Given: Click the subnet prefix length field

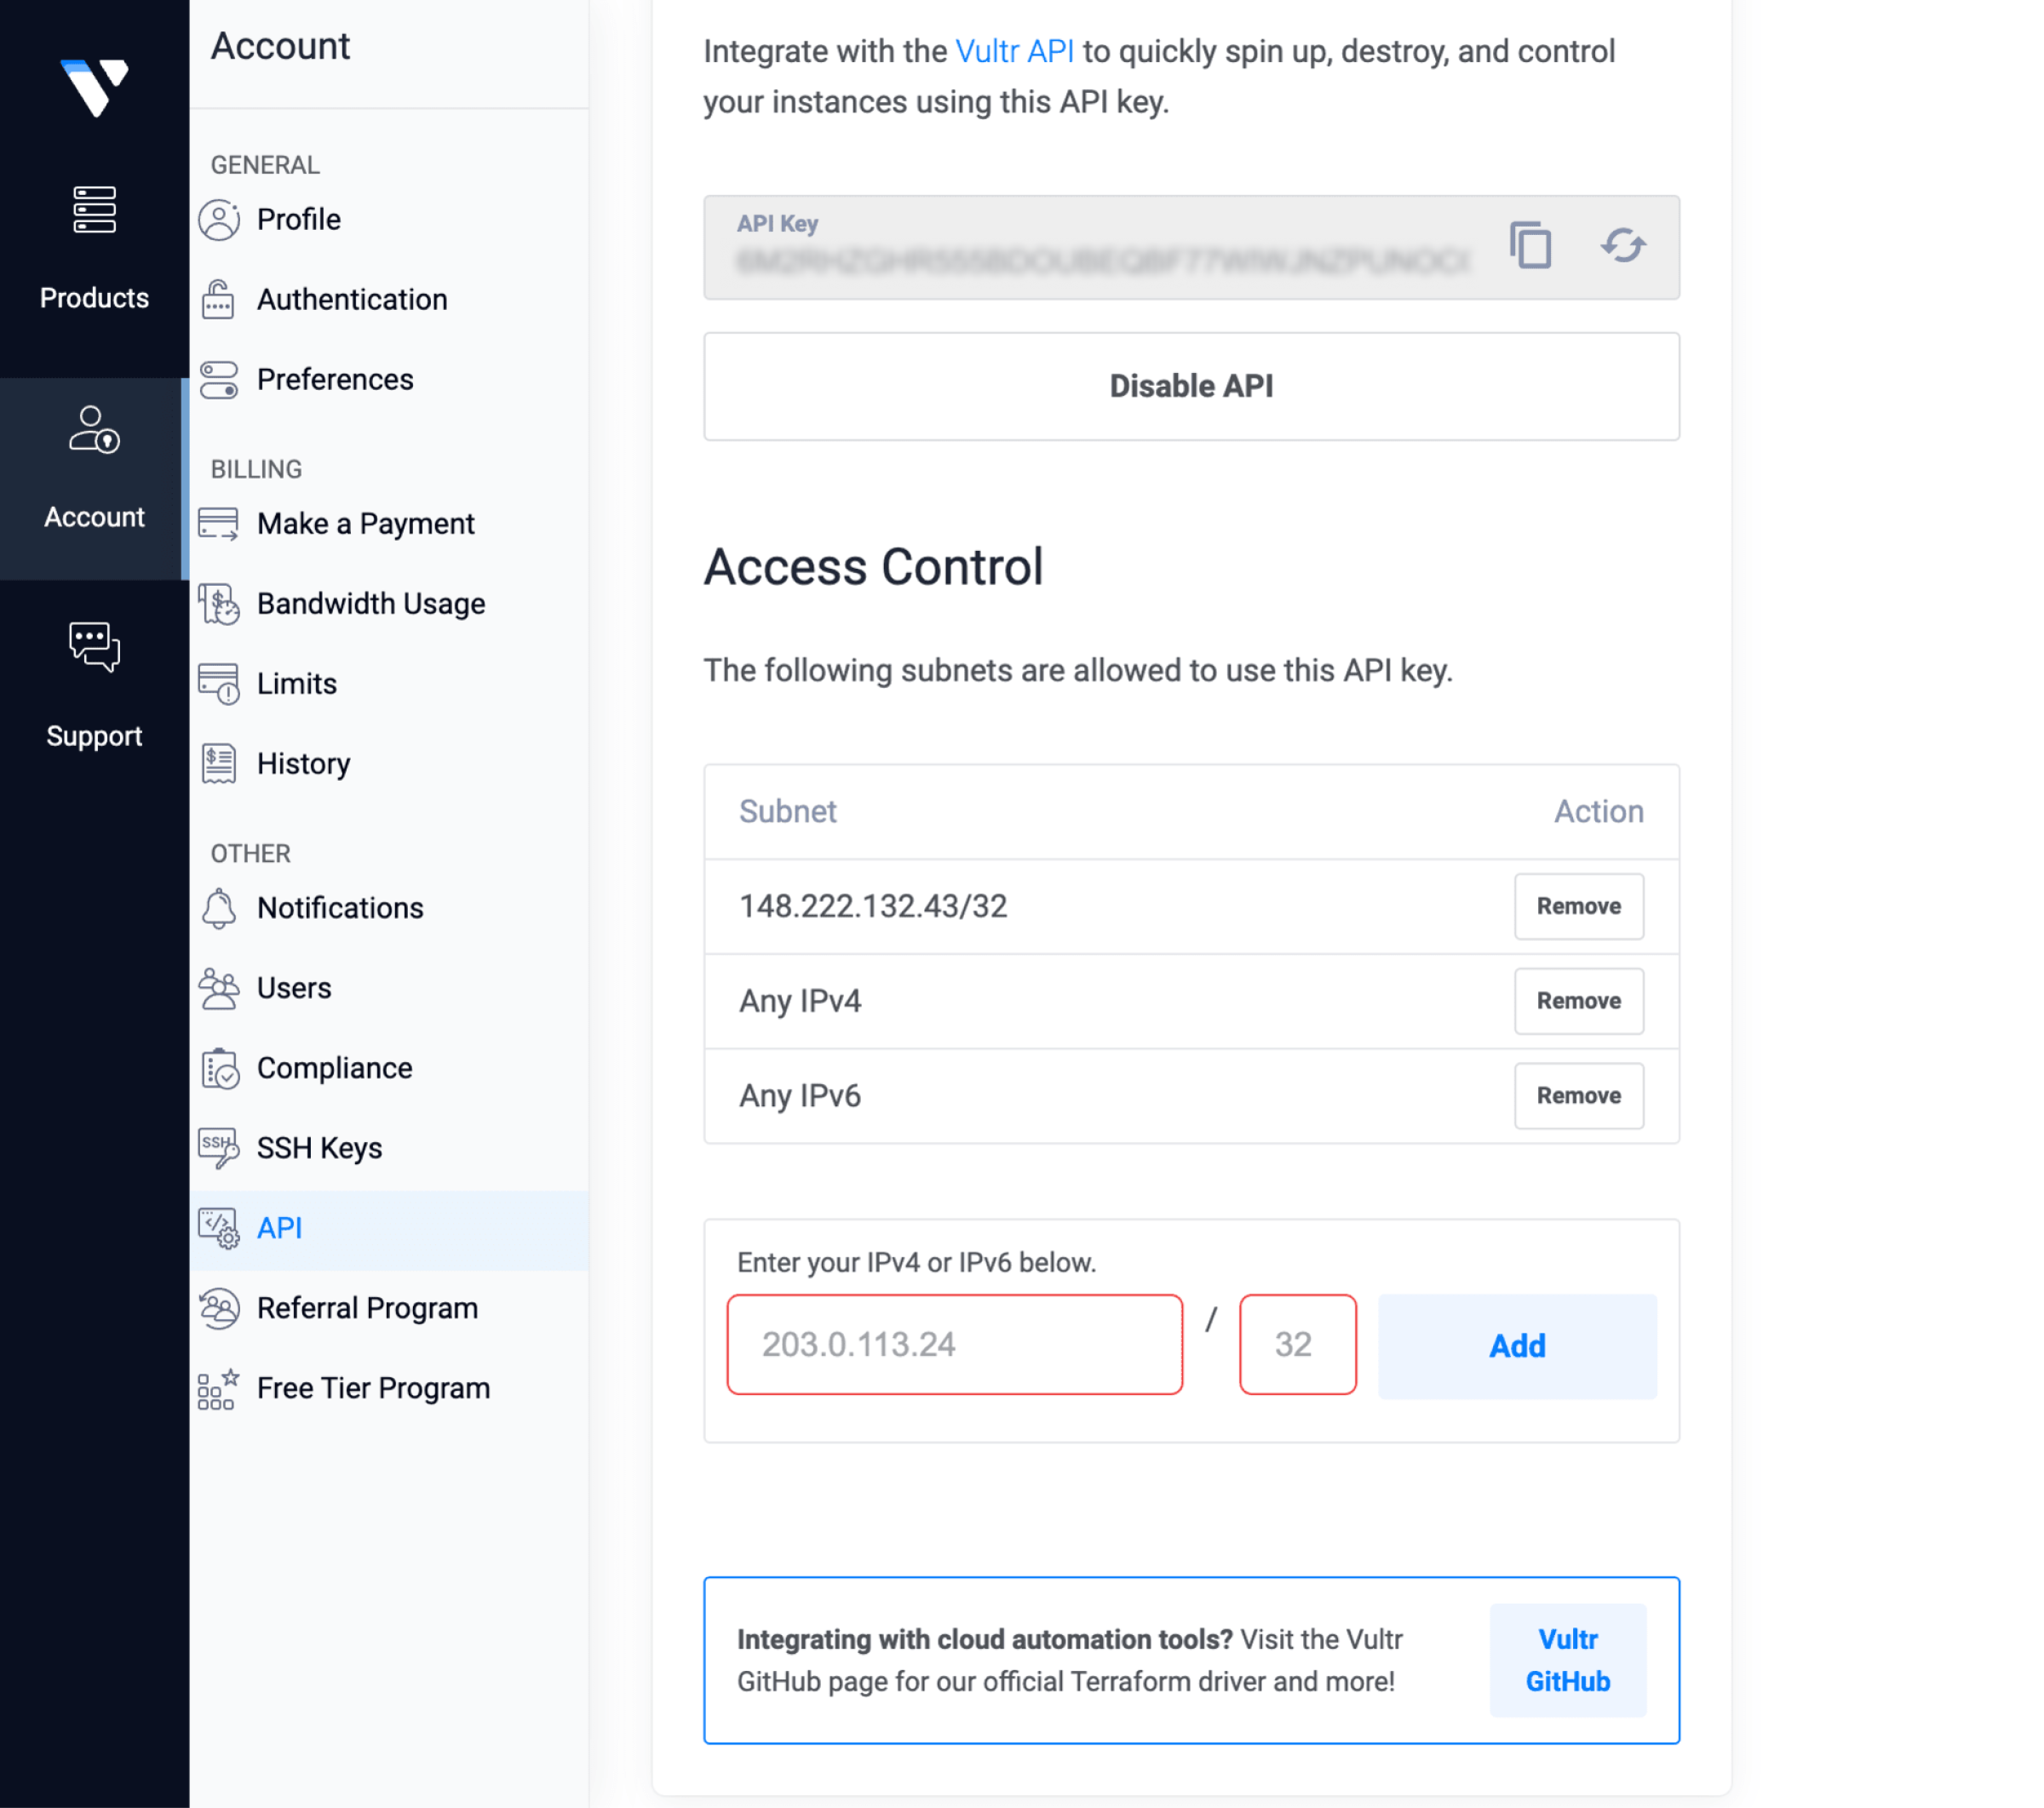Looking at the screenshot, I should (1295, 1344).
